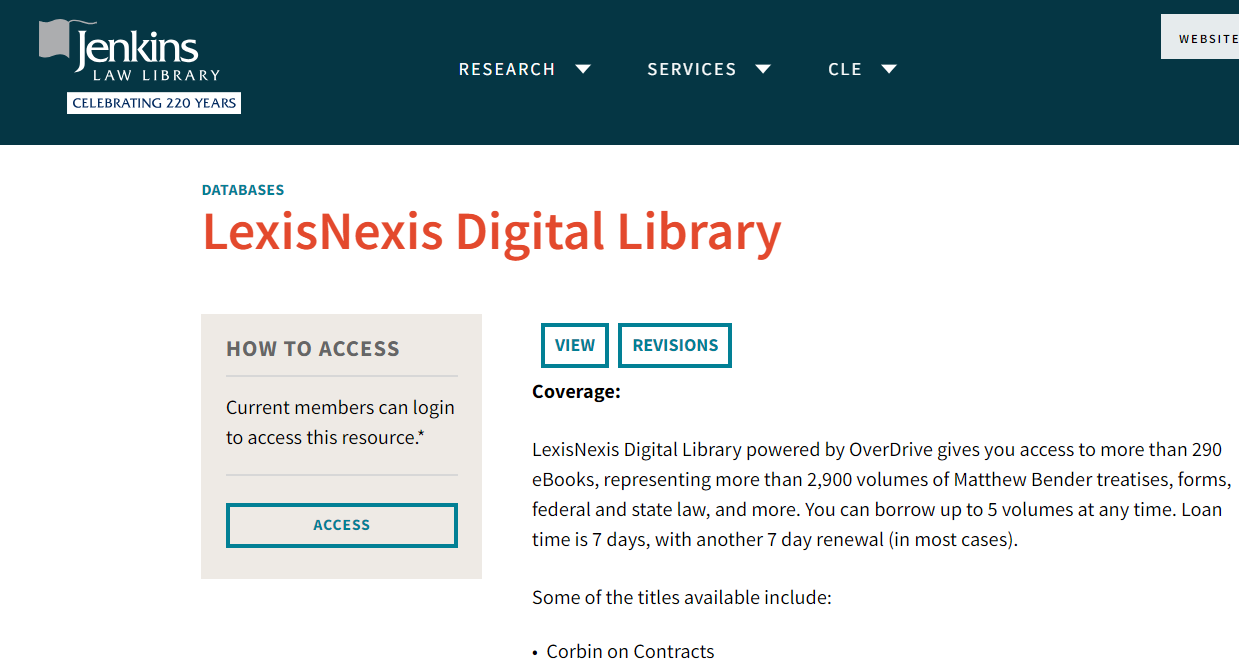Image resolution: width=1239 pixels, height=659 pixels.
Task: Click the Coverage: label
Action: (x=576, y=392)
